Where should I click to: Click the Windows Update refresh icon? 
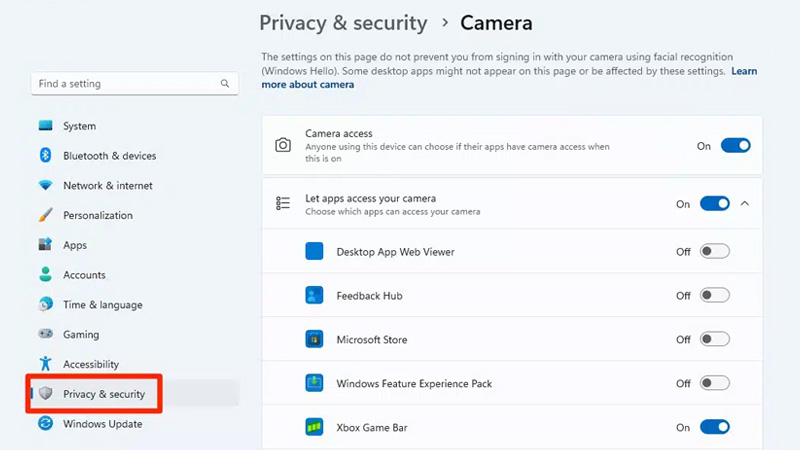45,423
